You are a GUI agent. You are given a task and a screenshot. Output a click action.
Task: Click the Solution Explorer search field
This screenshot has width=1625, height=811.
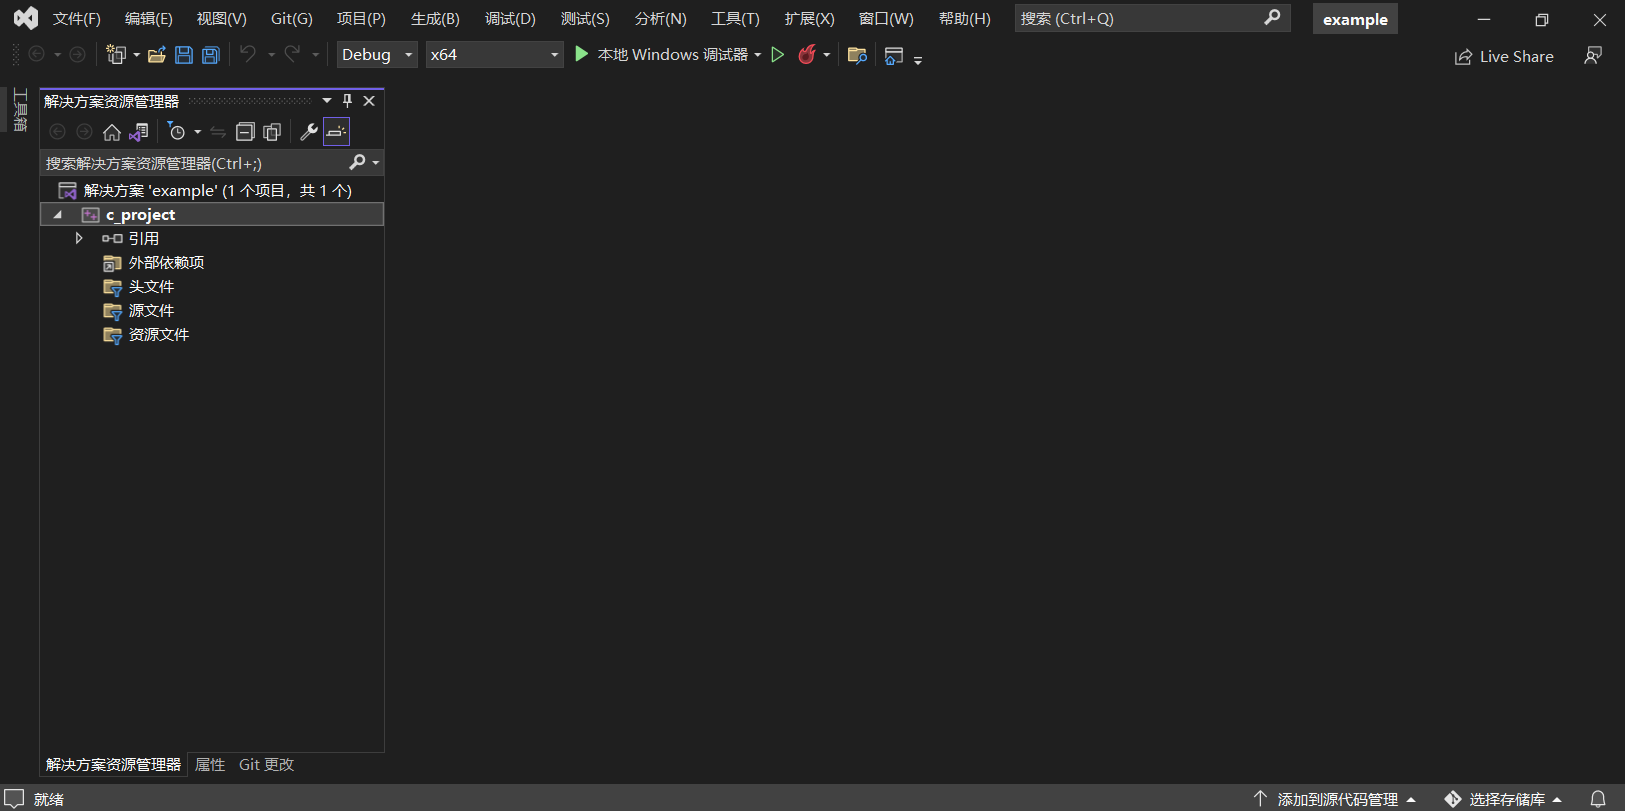pyautogui.click(x=195, y=163)
